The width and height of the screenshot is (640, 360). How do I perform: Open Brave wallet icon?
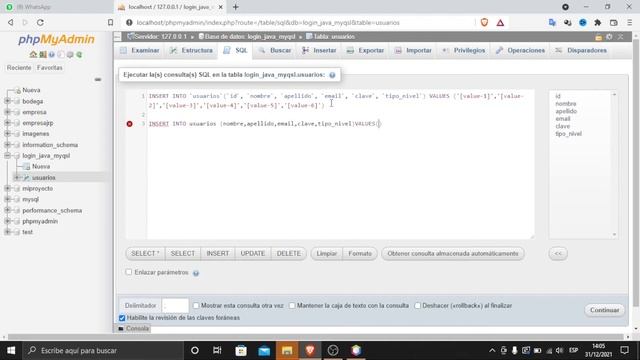coord(613,22)
